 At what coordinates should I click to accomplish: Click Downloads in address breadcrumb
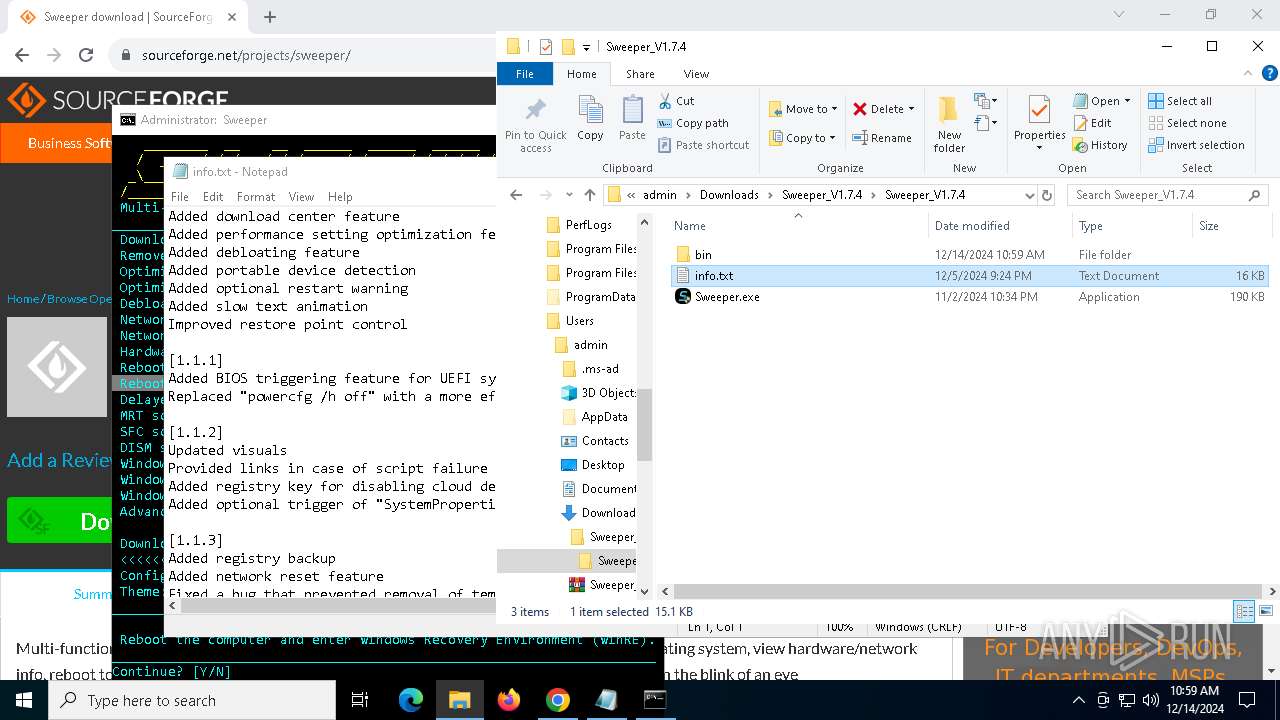(729, 195)
